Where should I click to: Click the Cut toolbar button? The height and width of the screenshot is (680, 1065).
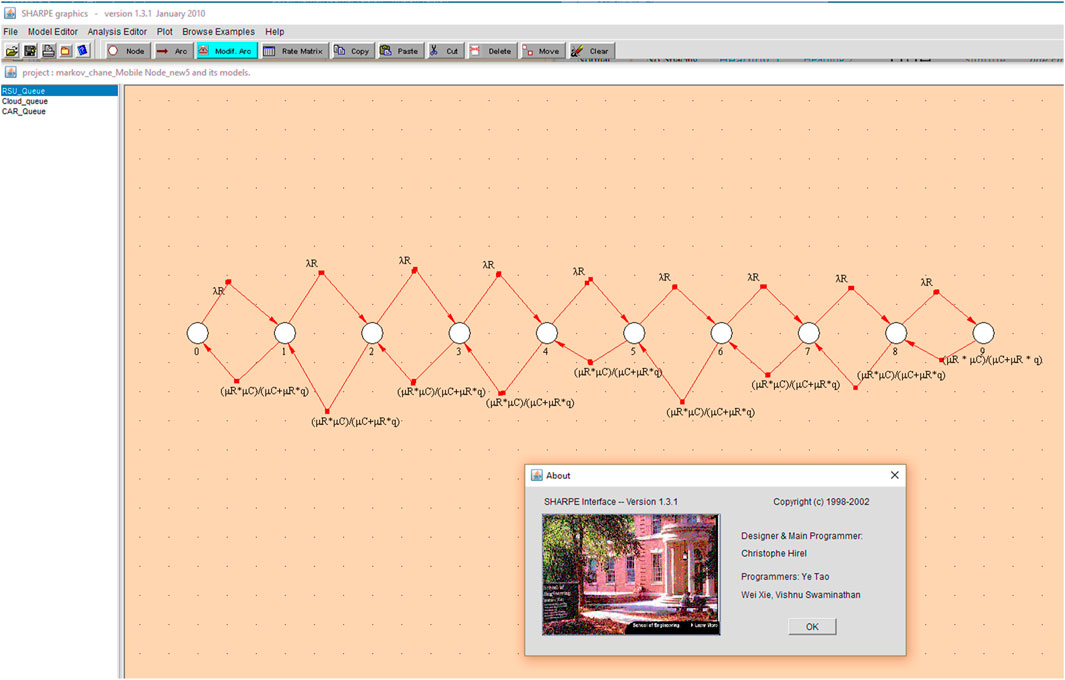[x=444, y=50]
